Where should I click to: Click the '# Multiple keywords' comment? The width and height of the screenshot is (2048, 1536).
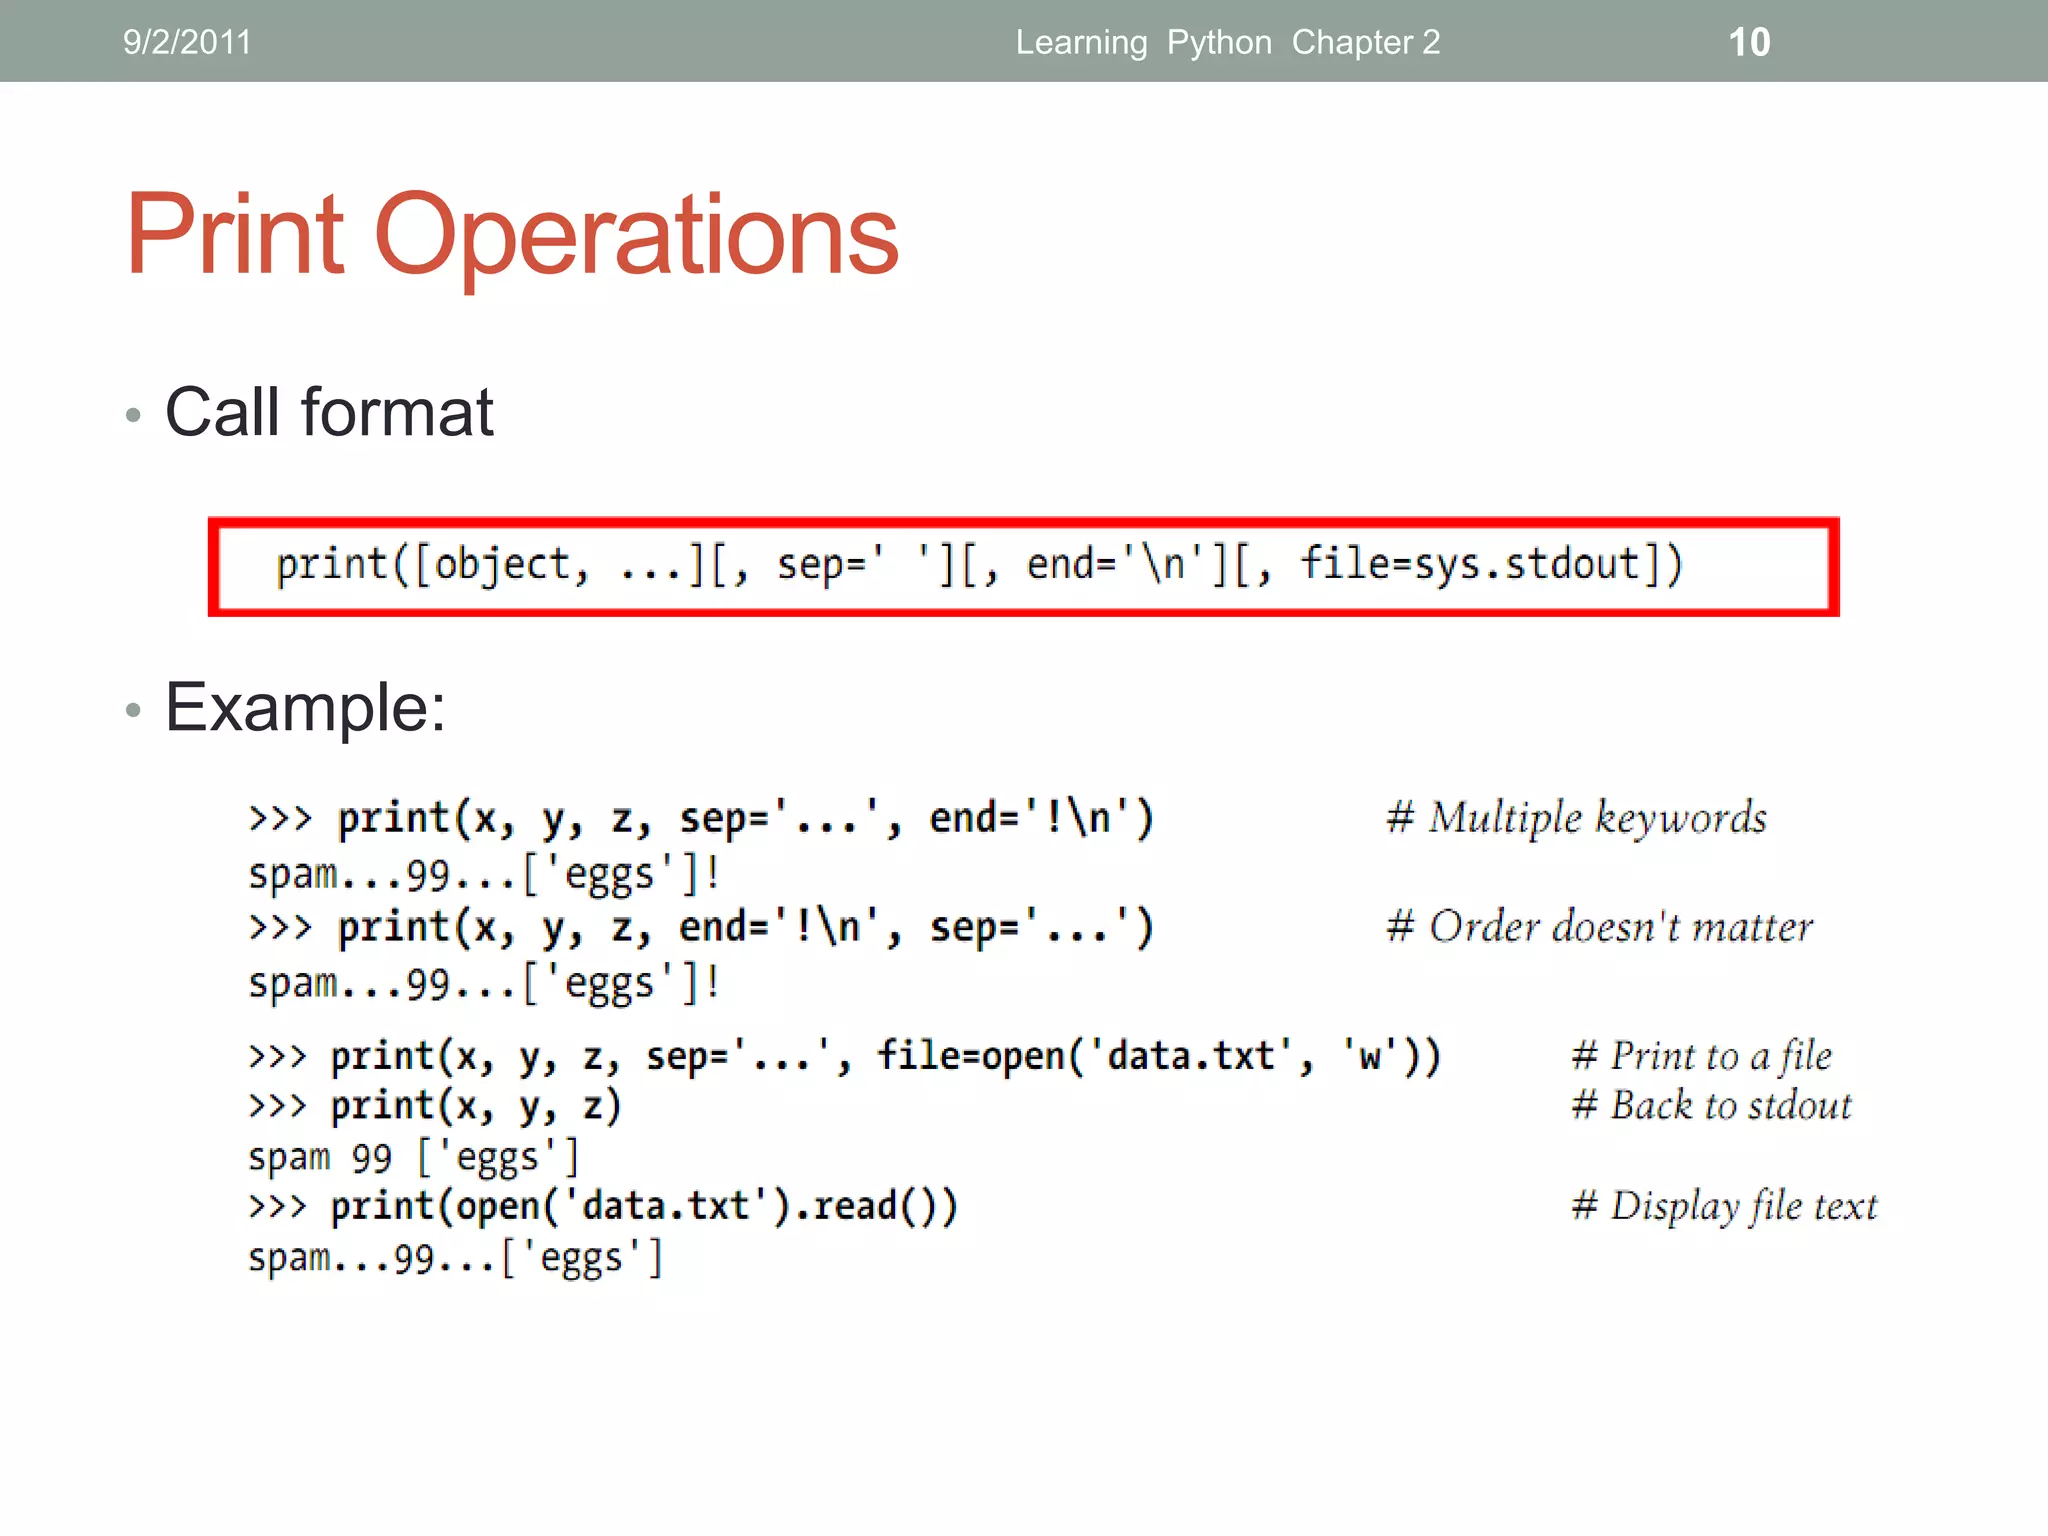click(1576, 819)
